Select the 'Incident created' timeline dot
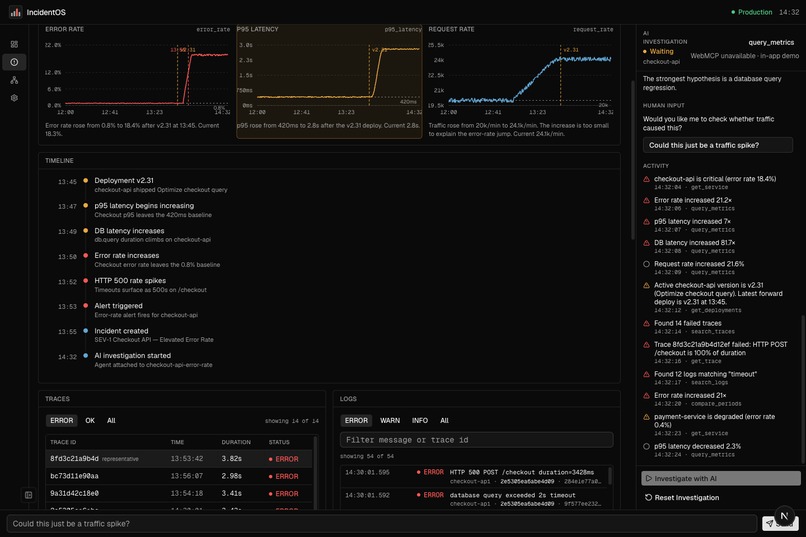The image size is (806, 537). (85, 331)
